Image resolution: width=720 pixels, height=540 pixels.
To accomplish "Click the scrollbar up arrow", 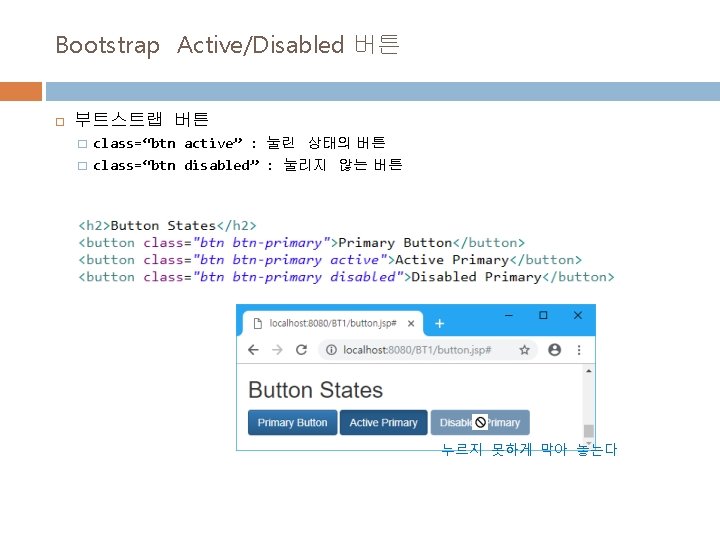I will click(589, 371).
